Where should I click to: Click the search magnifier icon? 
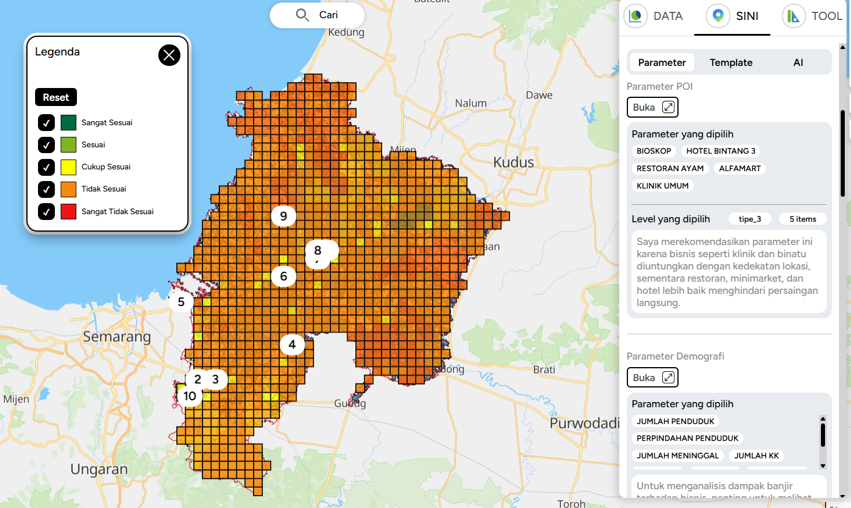click(302, 15)
